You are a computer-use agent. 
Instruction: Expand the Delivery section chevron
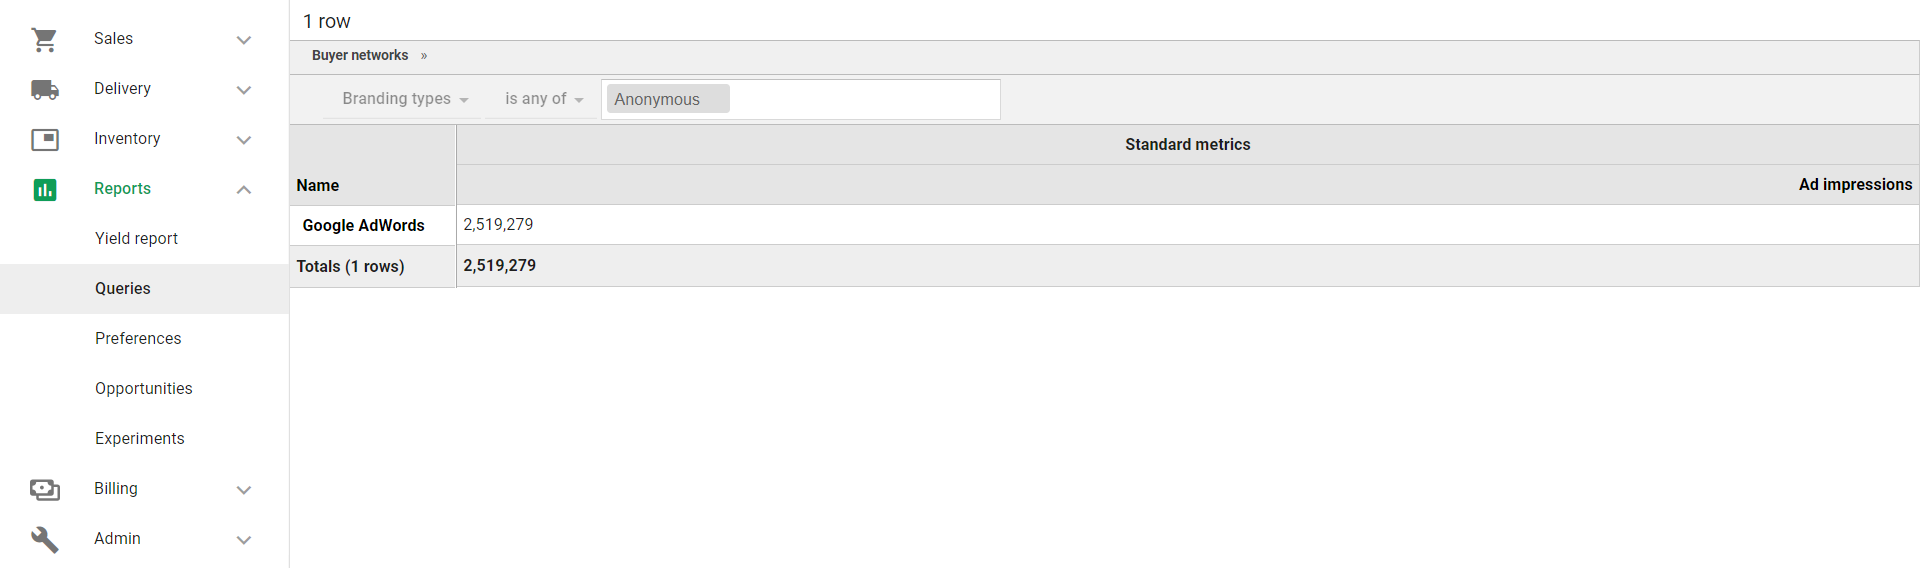coord(244,90)
